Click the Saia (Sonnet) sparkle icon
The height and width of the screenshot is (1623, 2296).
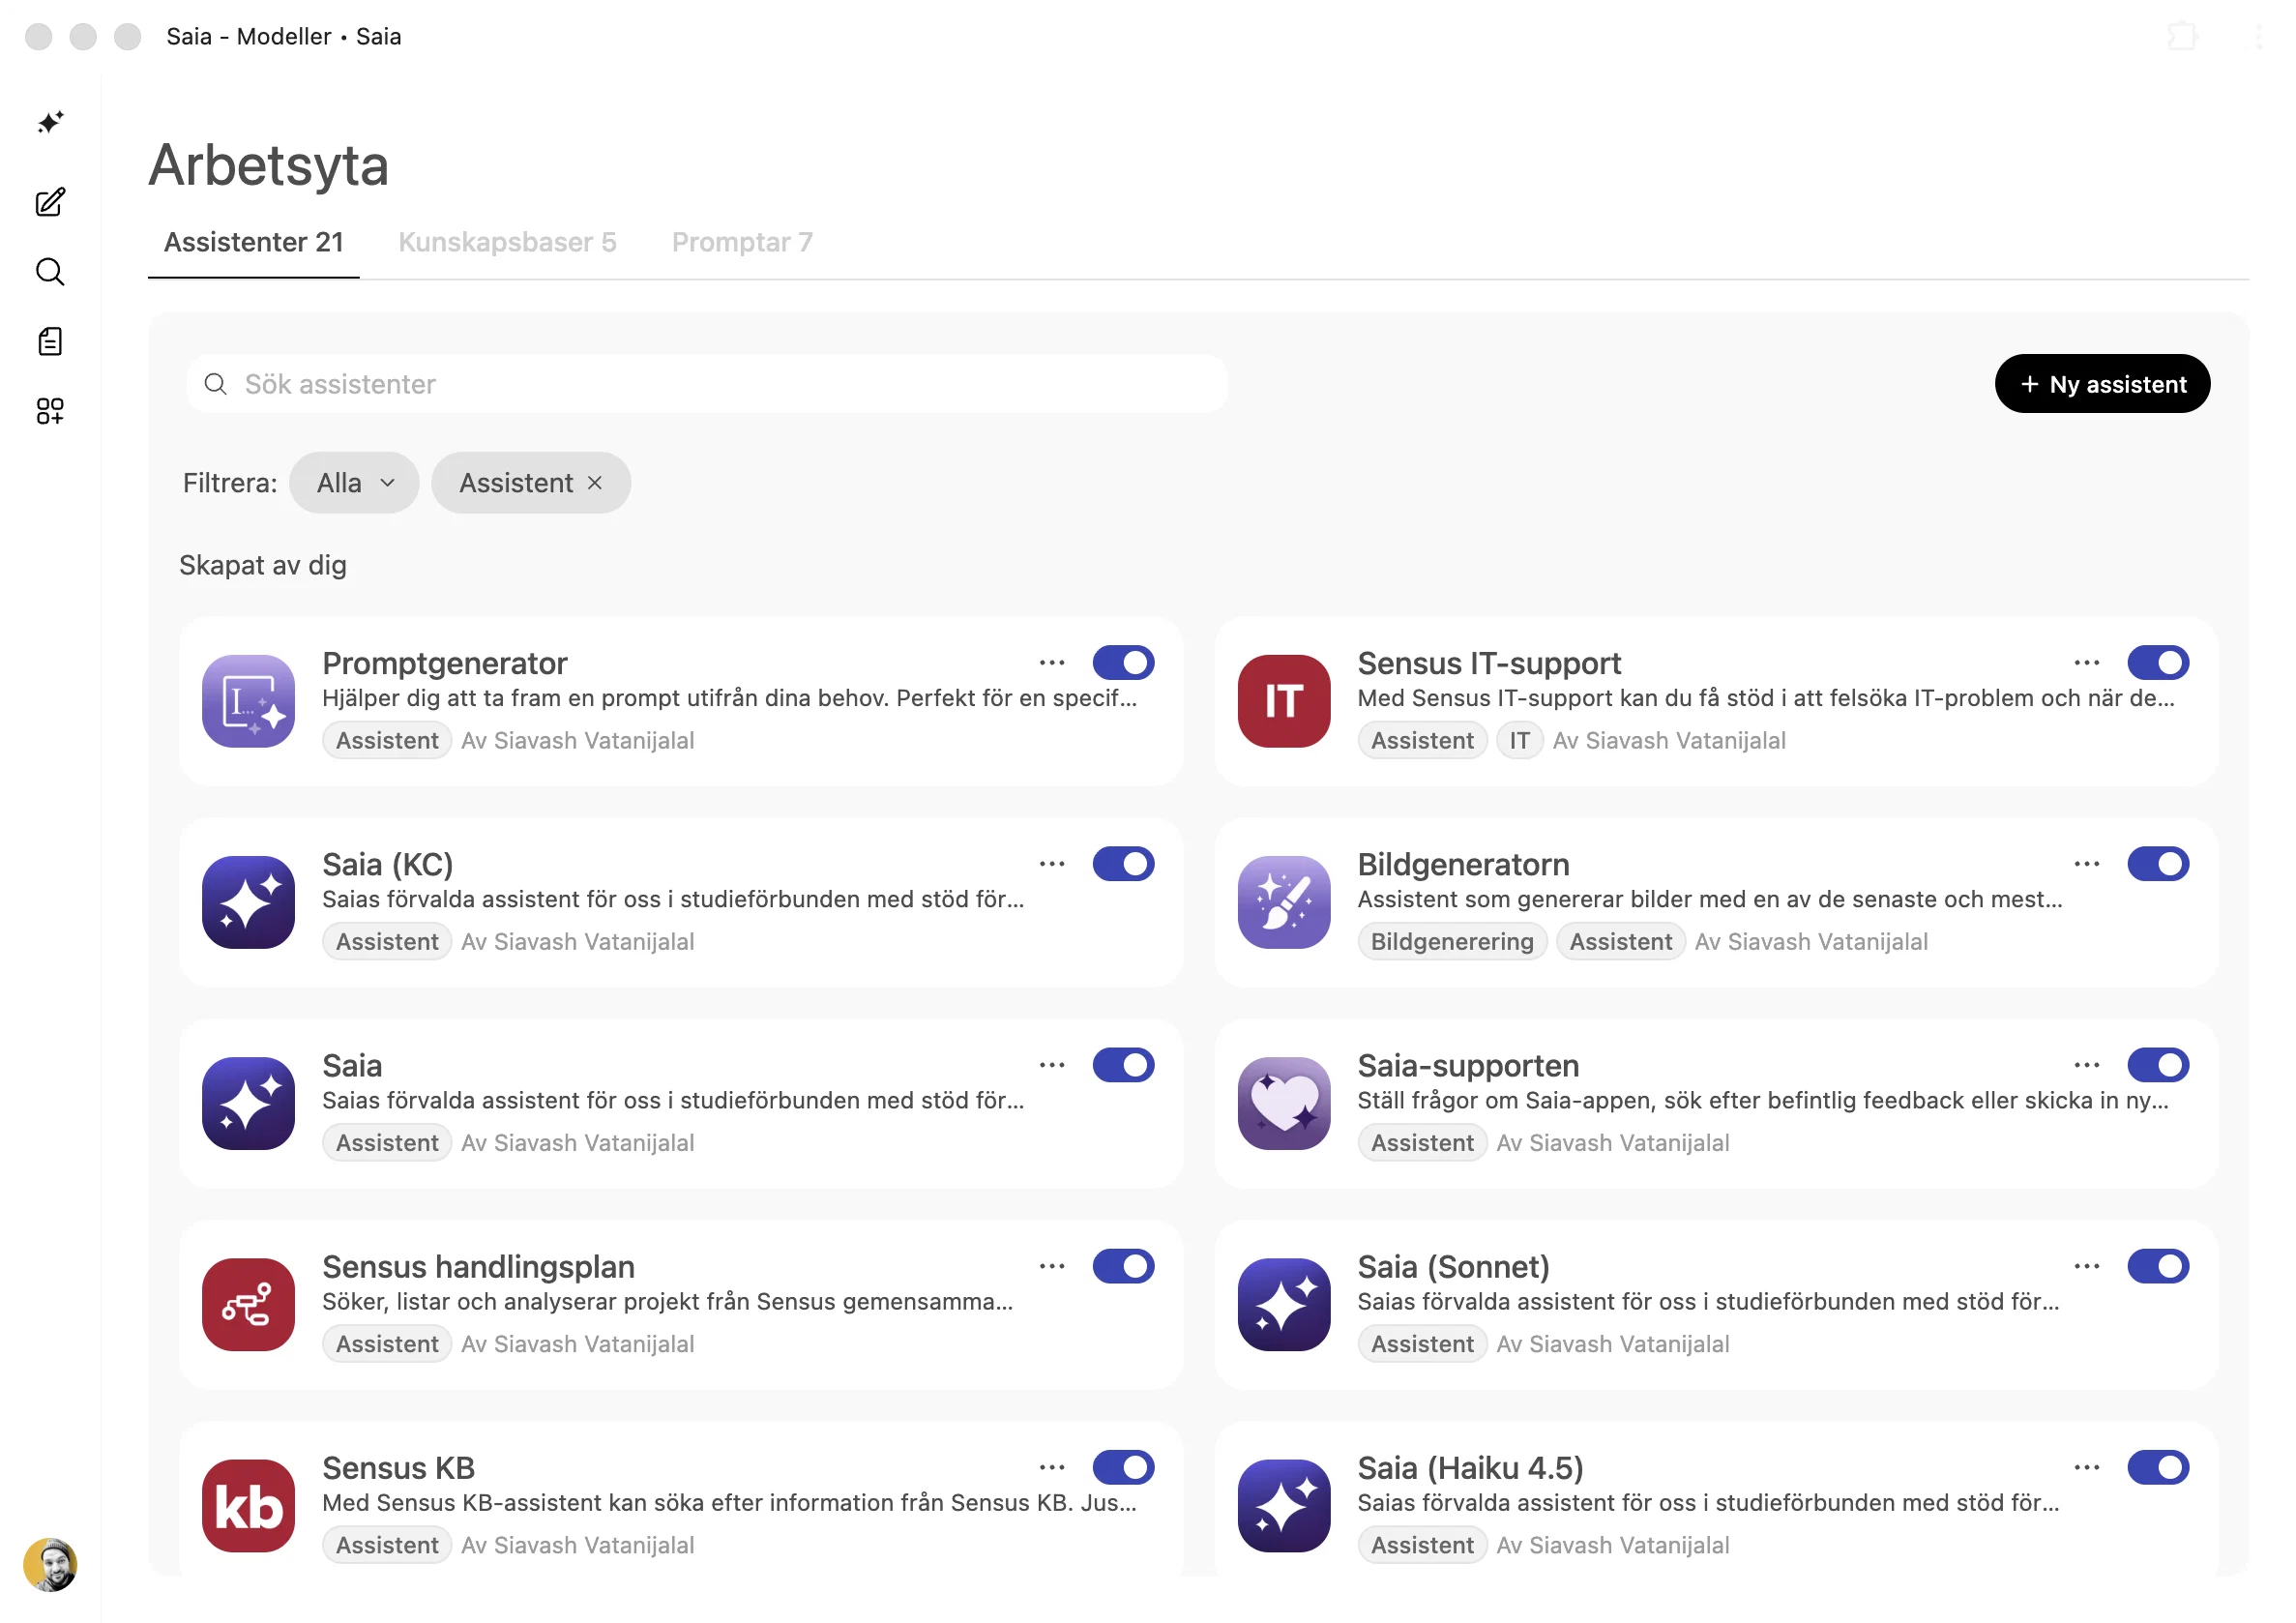pyautogui.click(x=1284, y=1304)
